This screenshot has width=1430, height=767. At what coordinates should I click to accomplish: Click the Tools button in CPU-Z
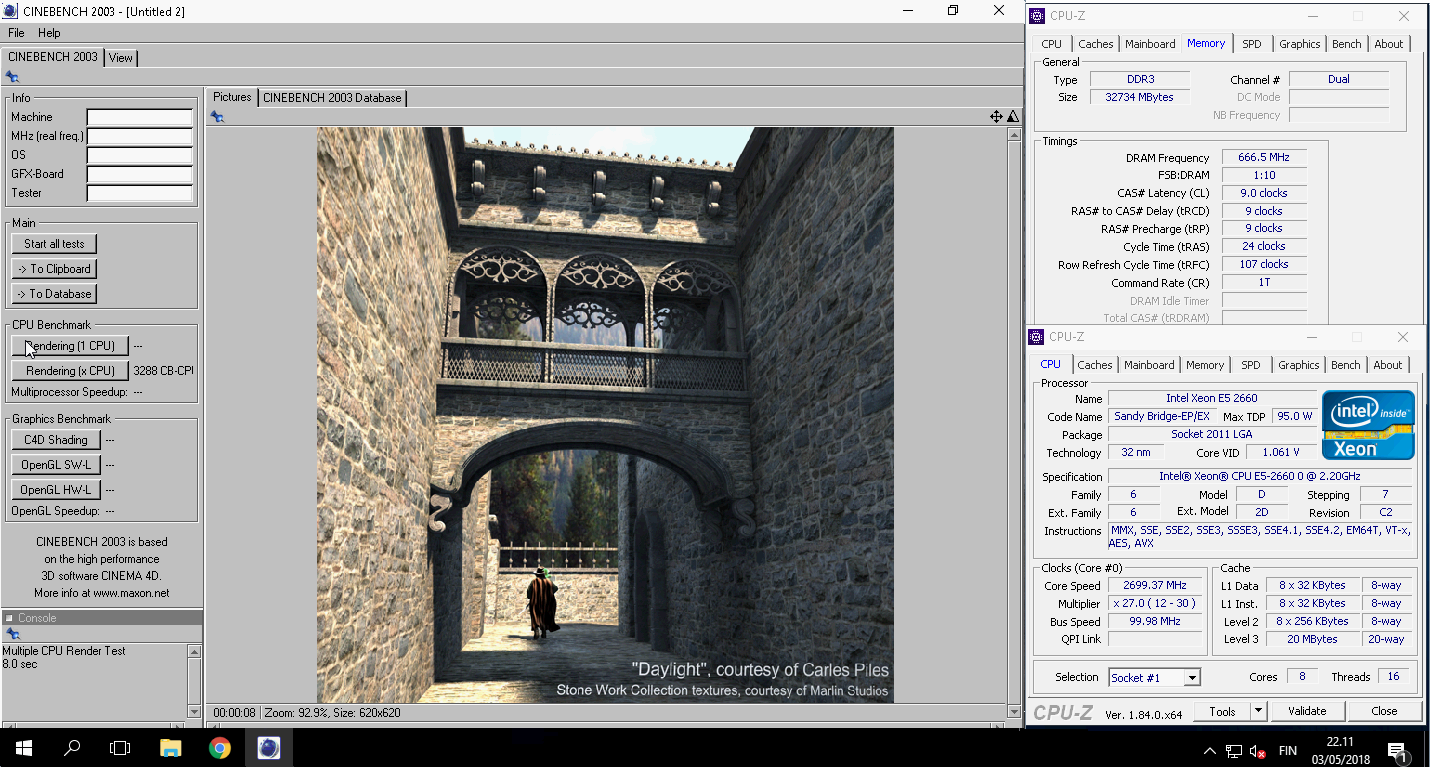1222,711
